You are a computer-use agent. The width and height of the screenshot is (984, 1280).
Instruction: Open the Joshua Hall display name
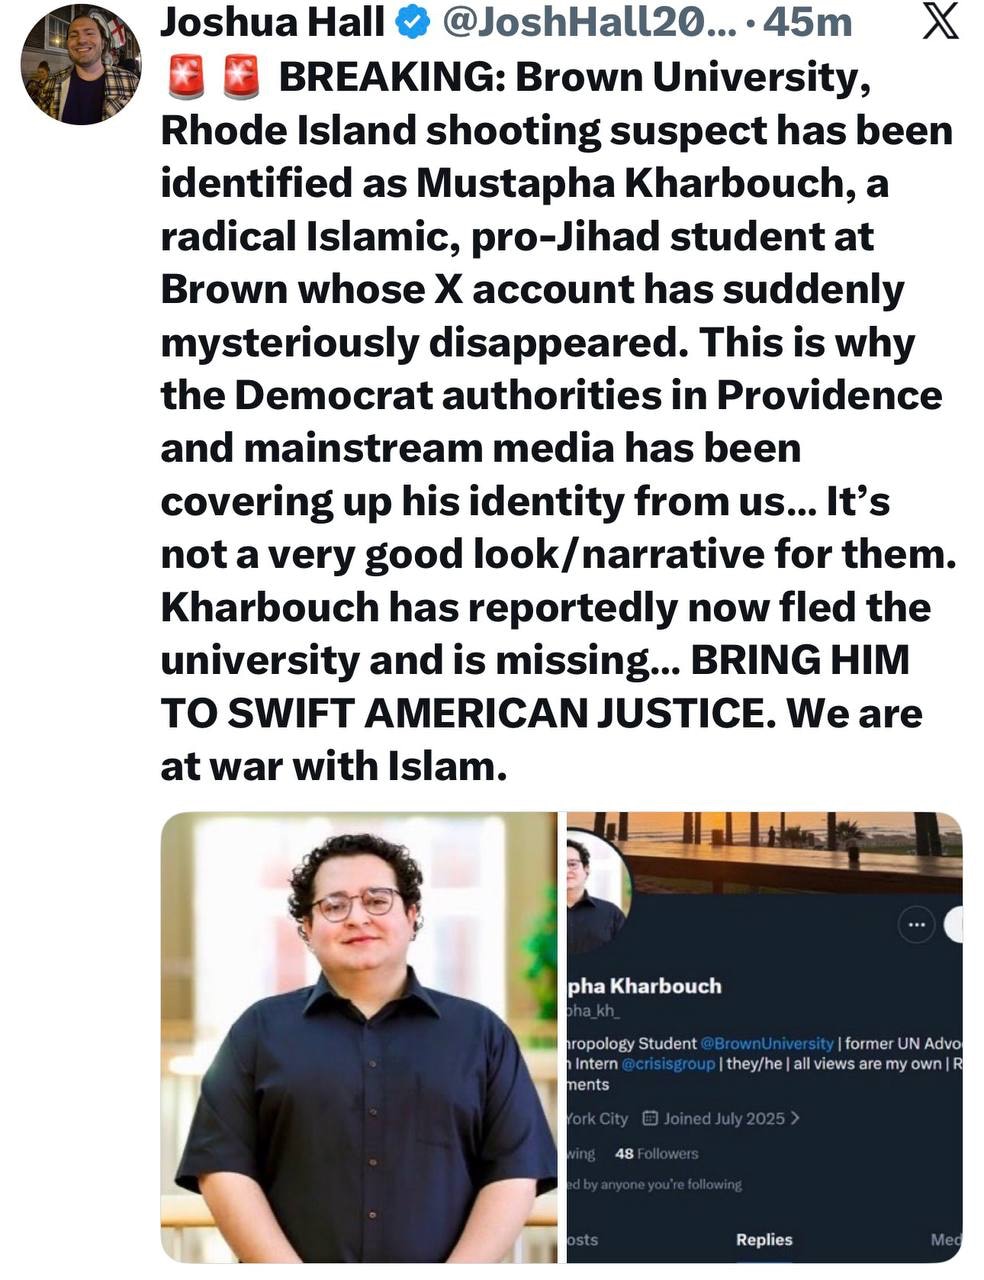tap(273, 22)
